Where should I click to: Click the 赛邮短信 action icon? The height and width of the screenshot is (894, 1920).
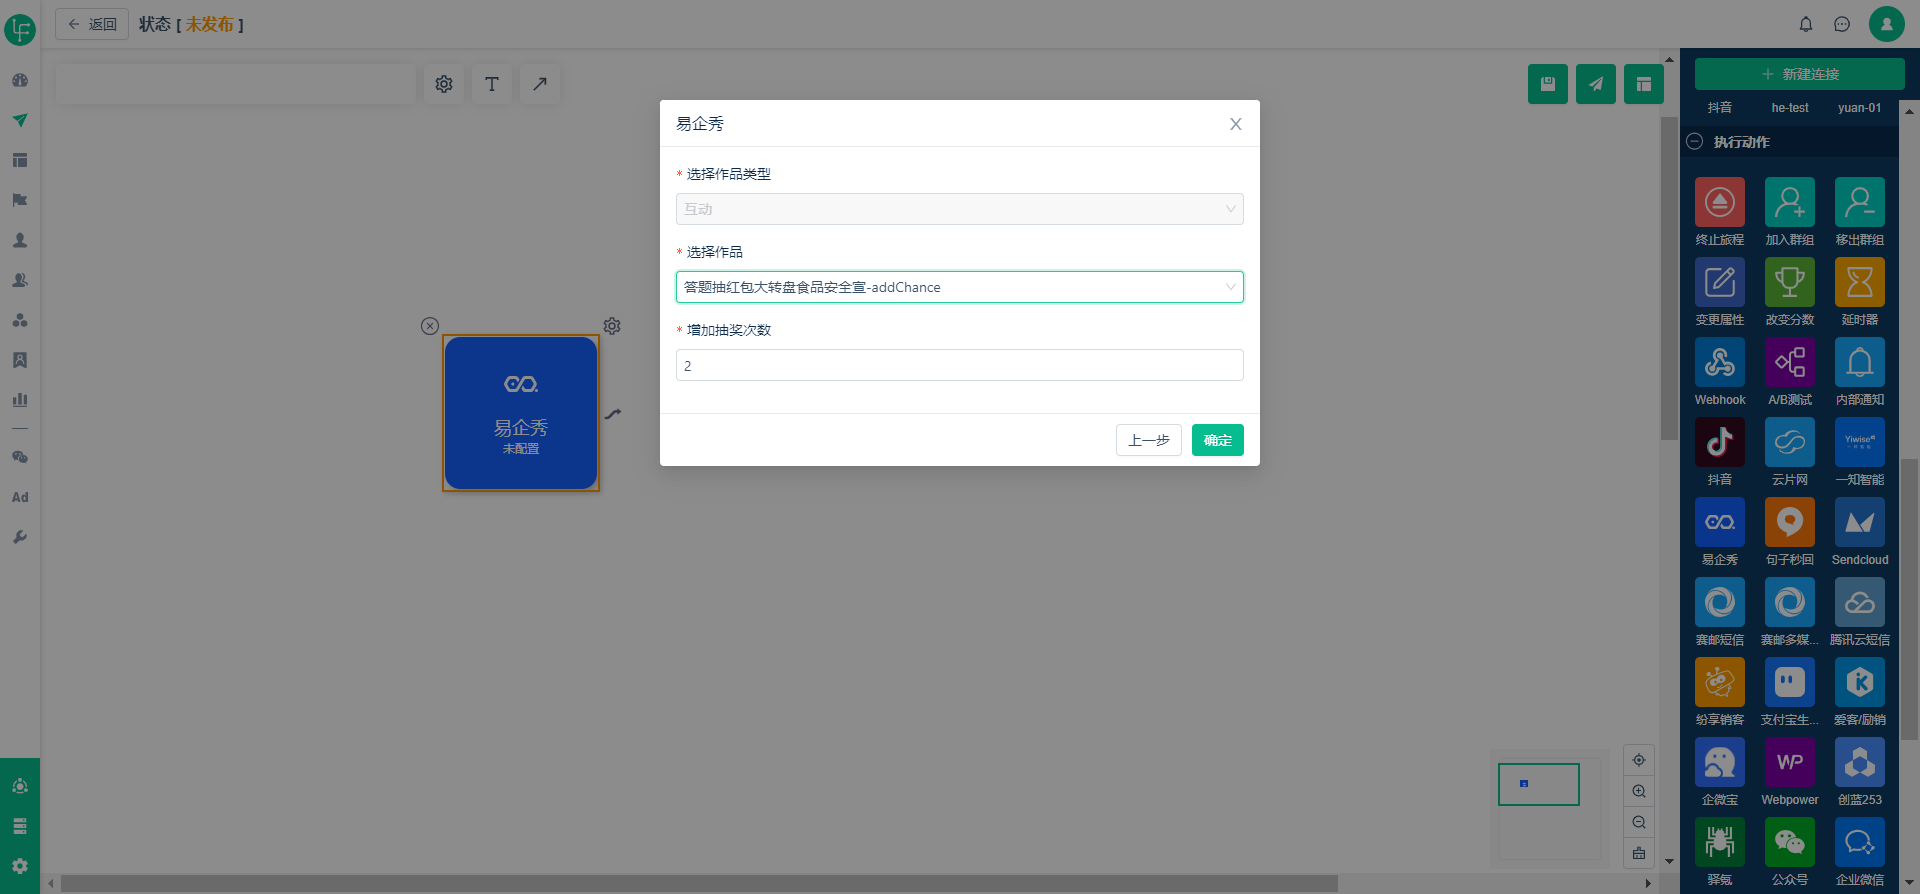[x=1719, y=602]
